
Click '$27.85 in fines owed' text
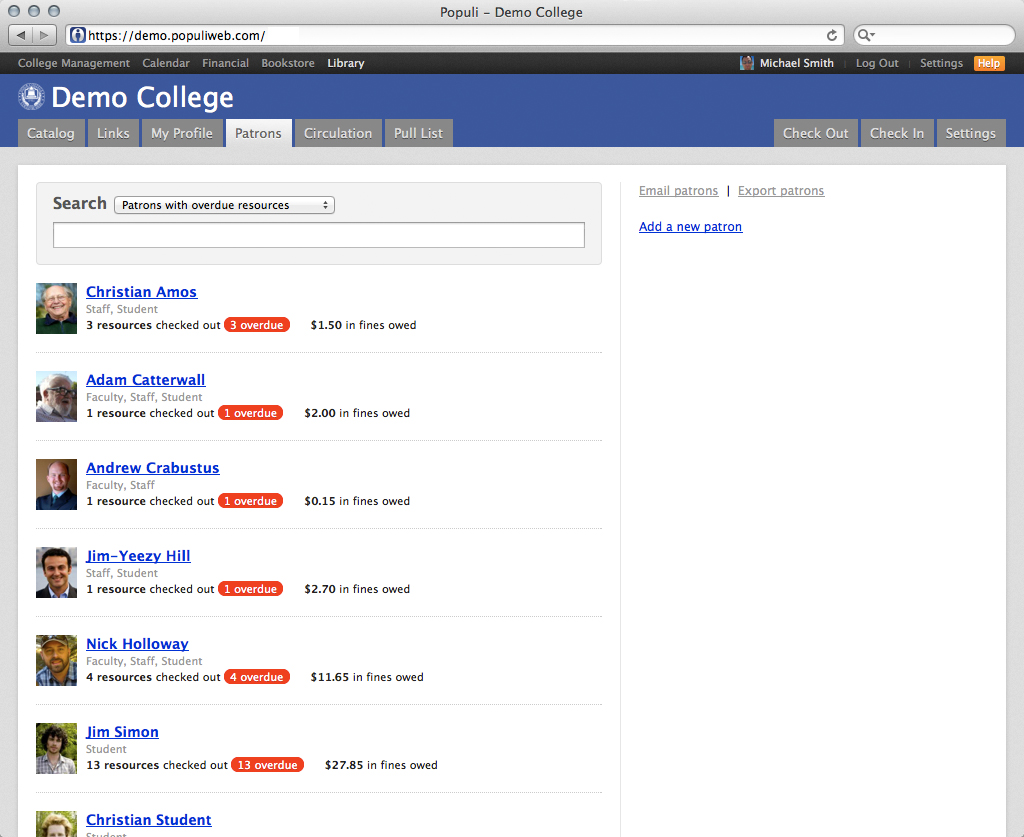click(381, 765)
